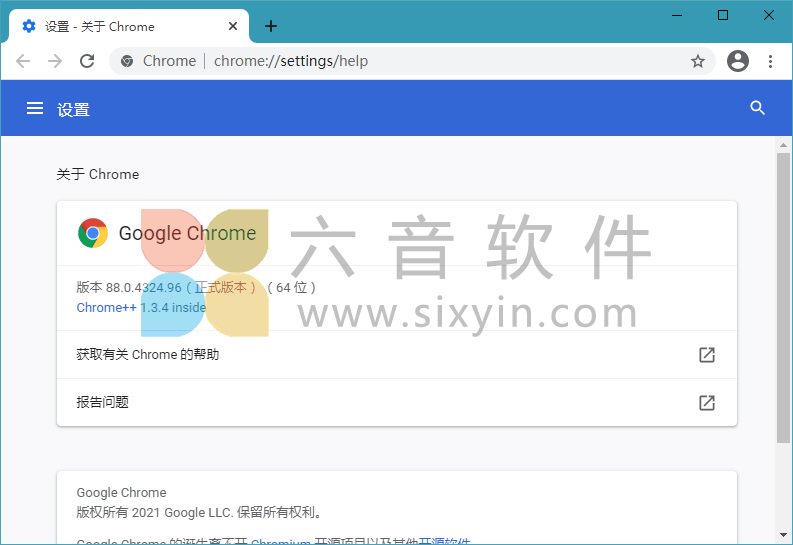Click the scrollbar down arrow

coord(783,535)
